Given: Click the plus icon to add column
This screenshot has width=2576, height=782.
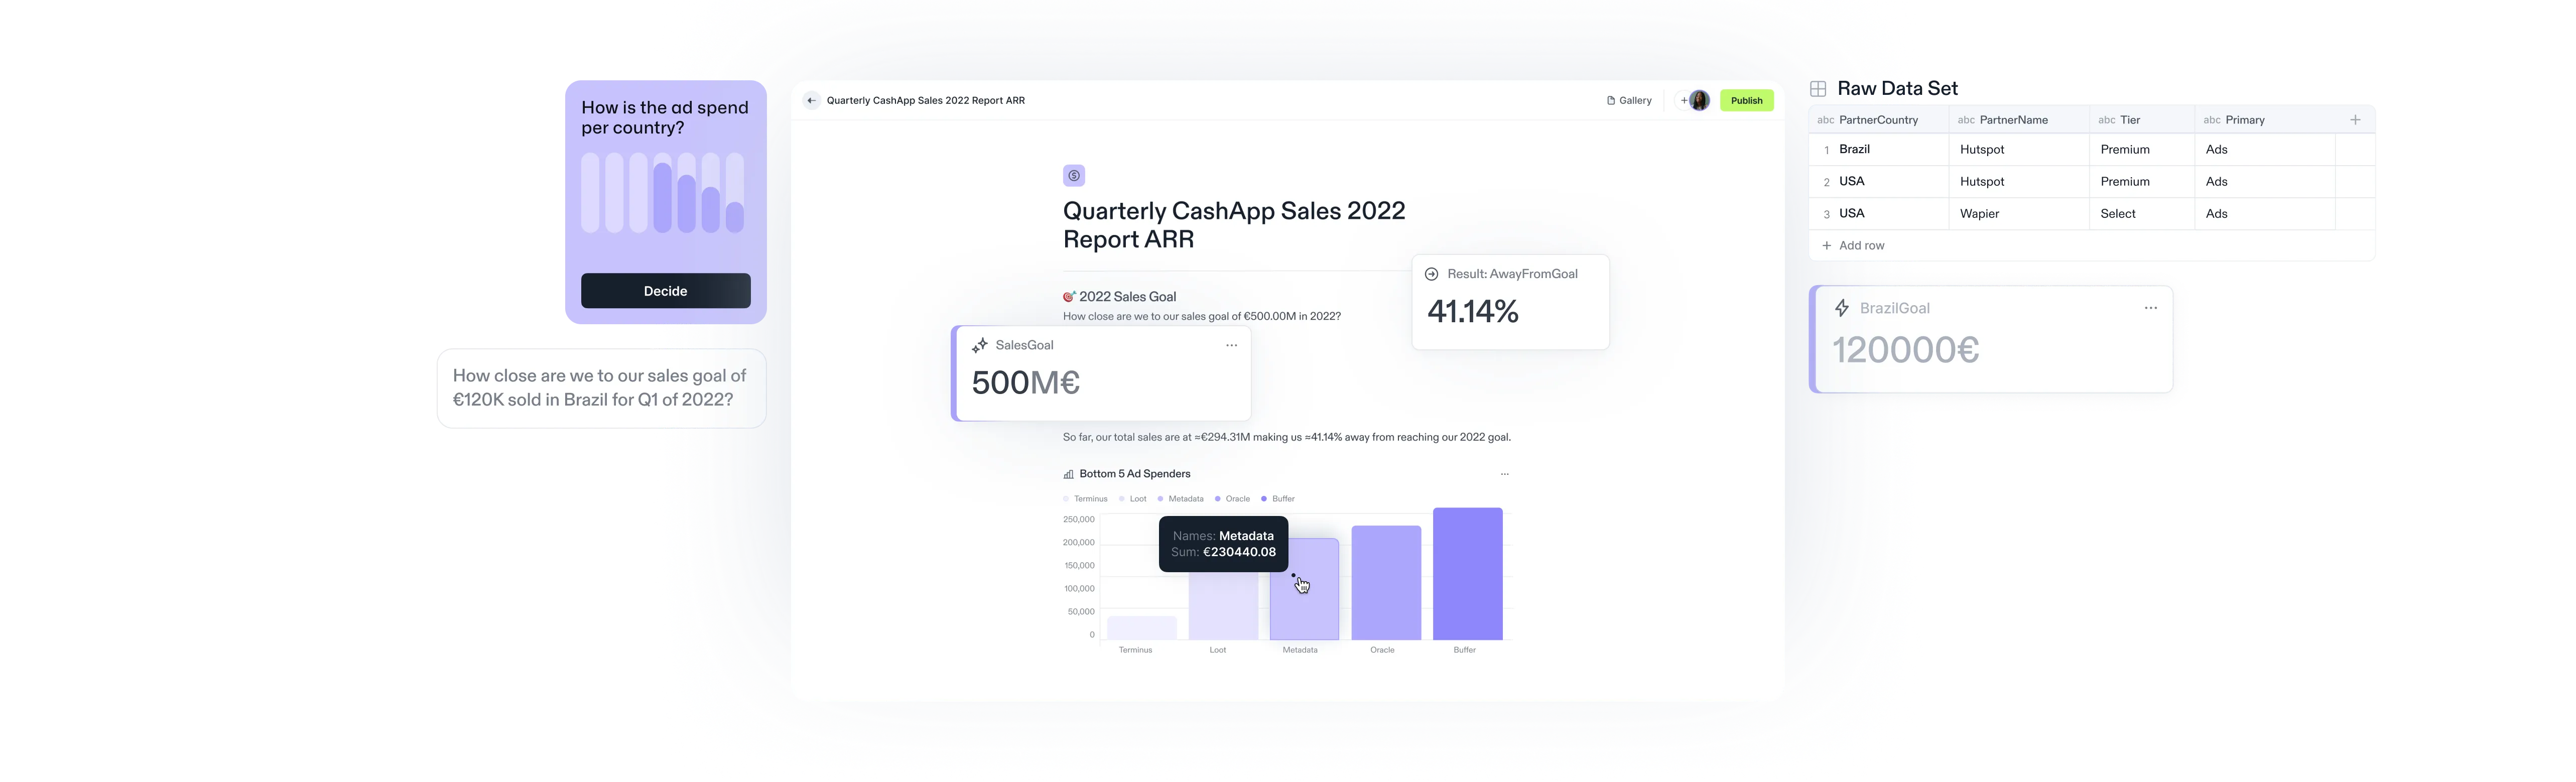Looking at the screenshot, I should coord(2354,120).
